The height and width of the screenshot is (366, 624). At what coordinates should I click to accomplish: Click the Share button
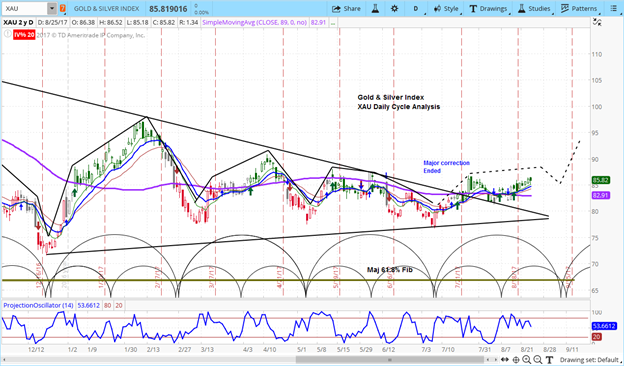click(346, 8)
